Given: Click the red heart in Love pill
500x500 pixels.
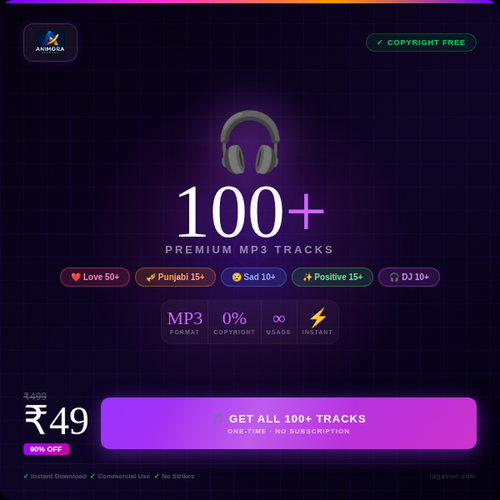Looking at the screenshot, I should 76,277.
